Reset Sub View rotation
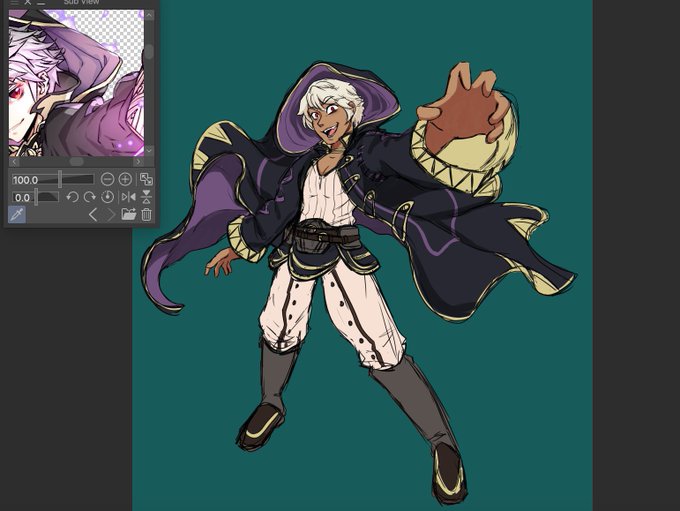The height and width of the screenshot is (511, 680). pos(107,197)
